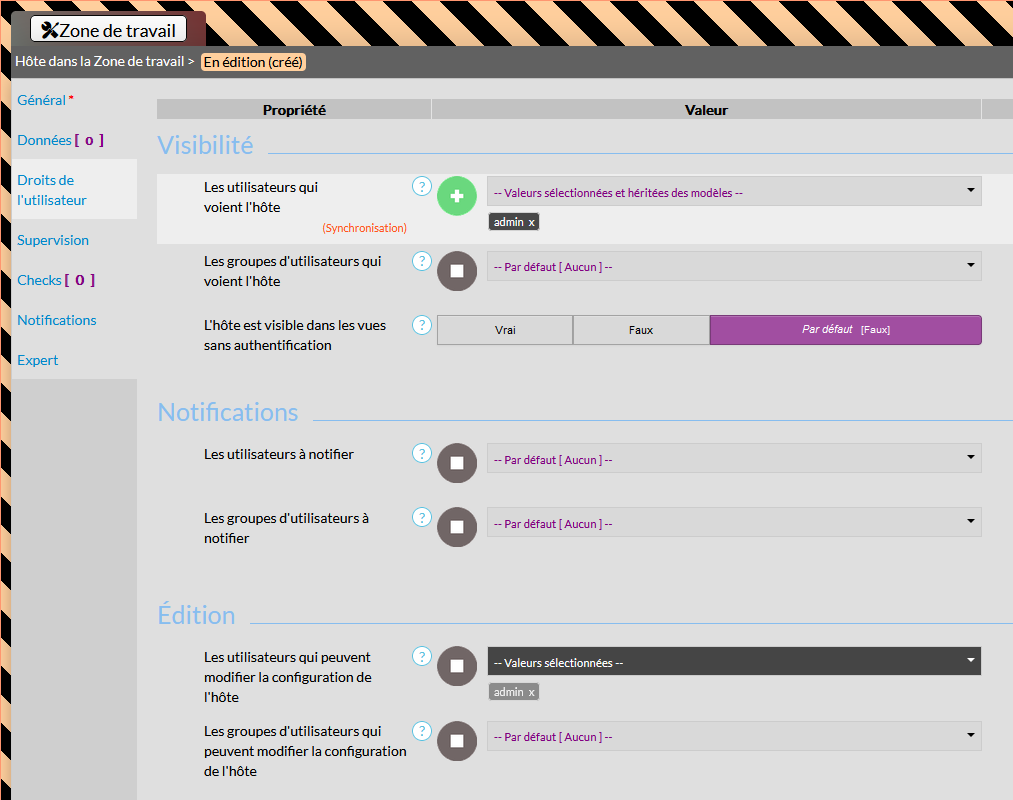Open the Notifications tab in sidebar
Image resolution: width=1013 pixels, height=800 pixels.
coord(57,320)
